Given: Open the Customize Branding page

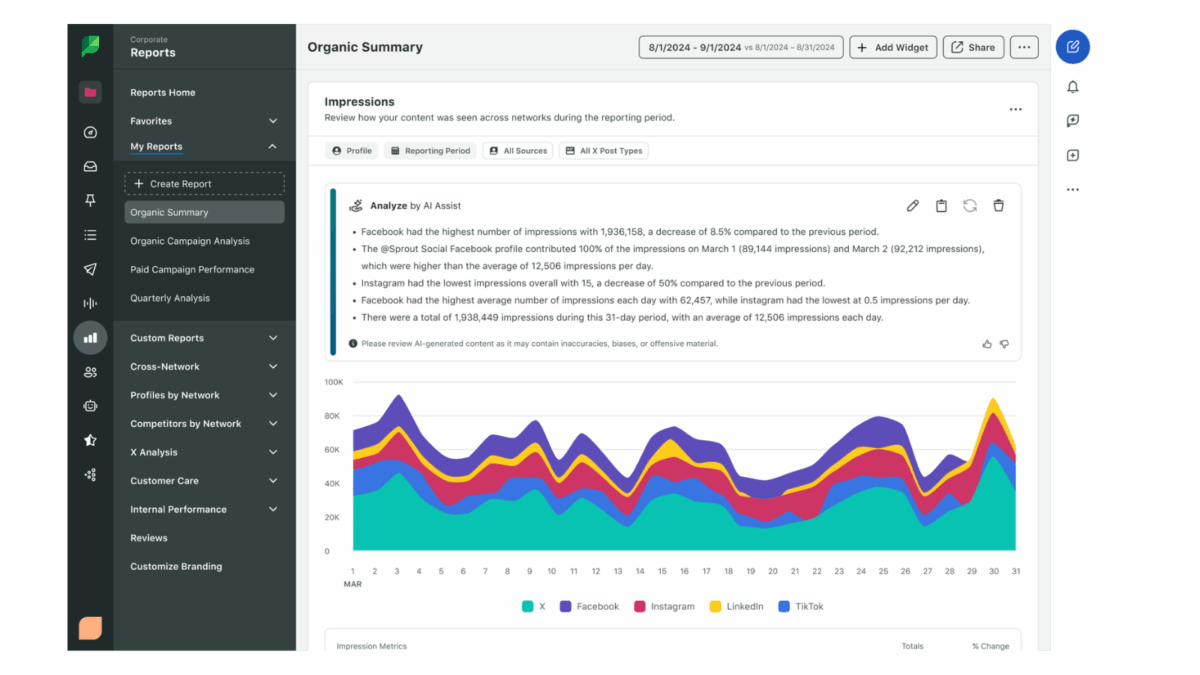Looking at the screenshot, I should pyautogui.click(x=176, y=567).
